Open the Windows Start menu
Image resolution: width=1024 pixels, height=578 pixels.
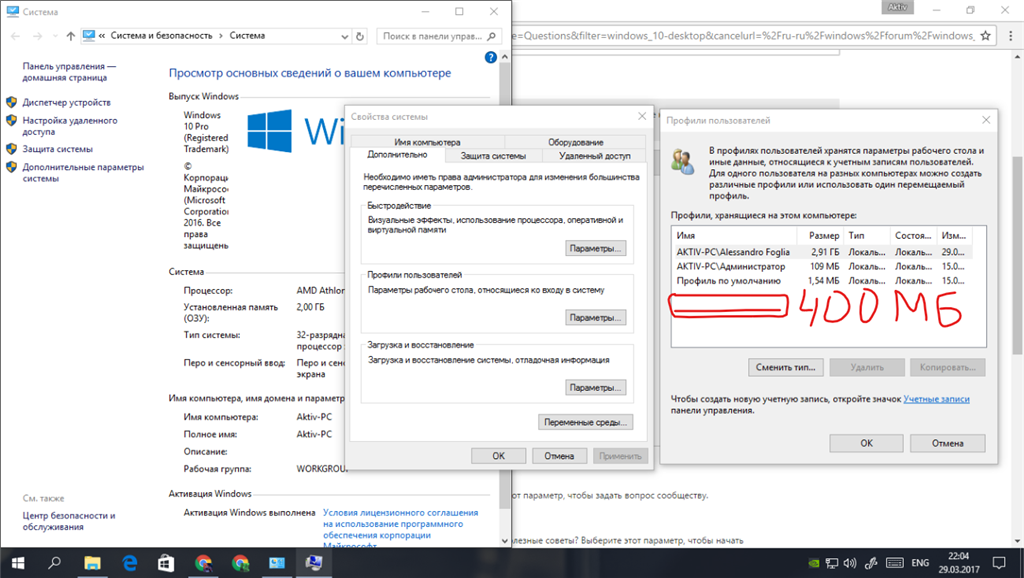pos(18,563)
